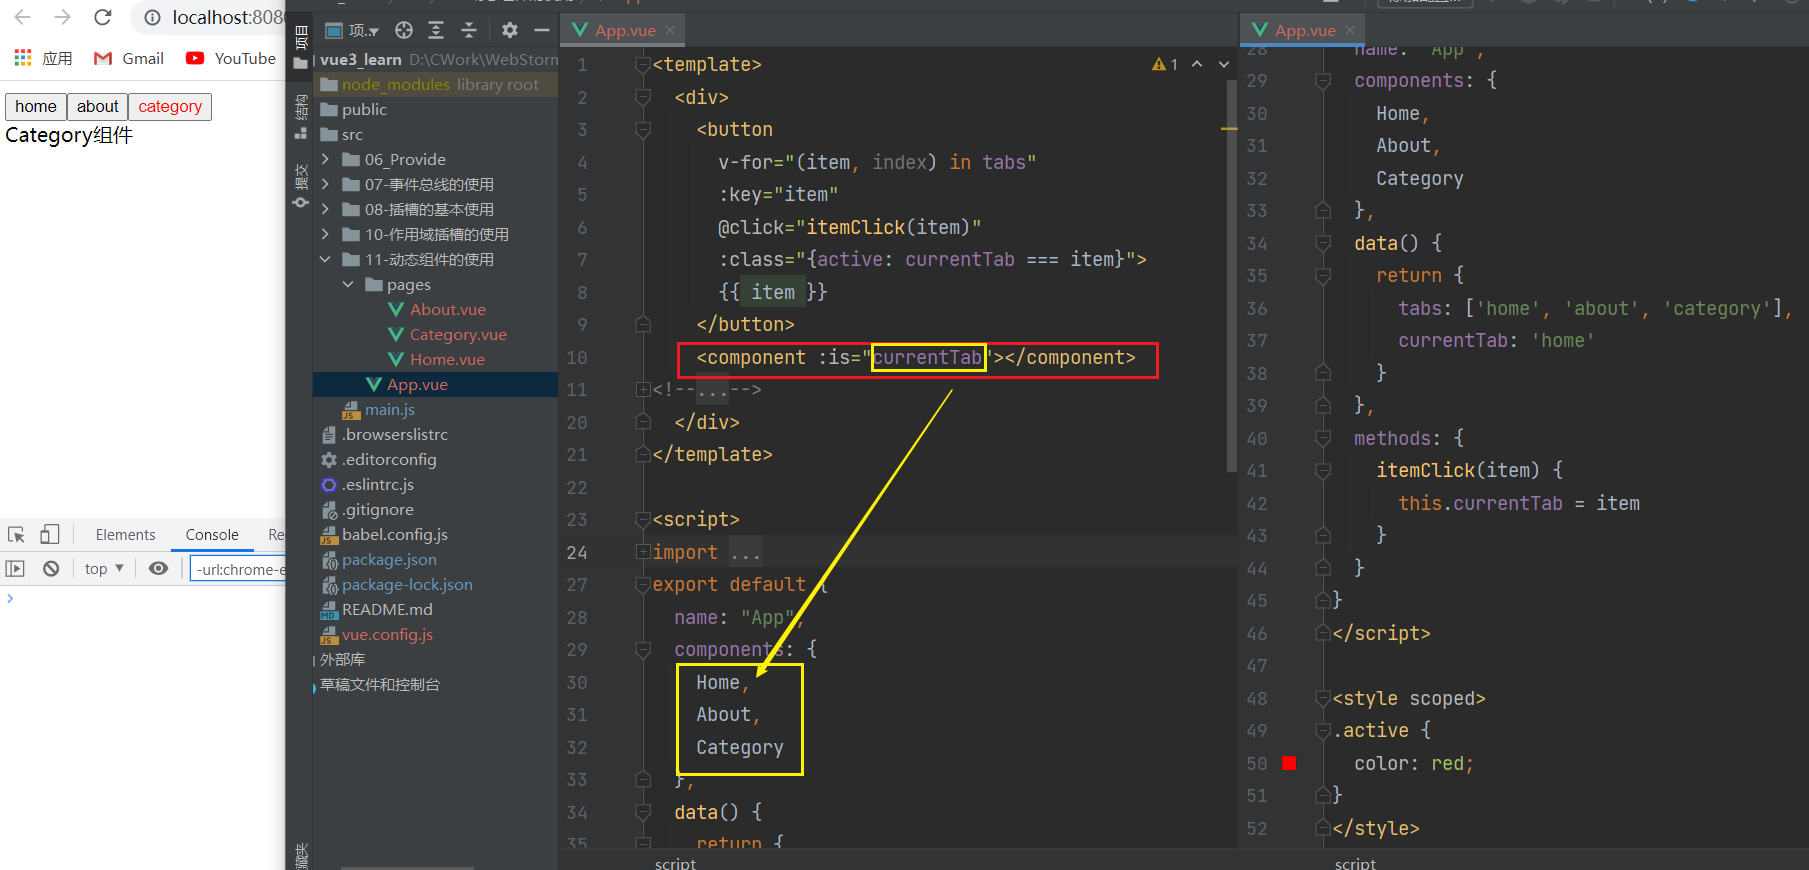Switch to the DevTools Elements tab
Image resolution: width=1809 pixels, height=870 pixels.
tap(125, 535)
